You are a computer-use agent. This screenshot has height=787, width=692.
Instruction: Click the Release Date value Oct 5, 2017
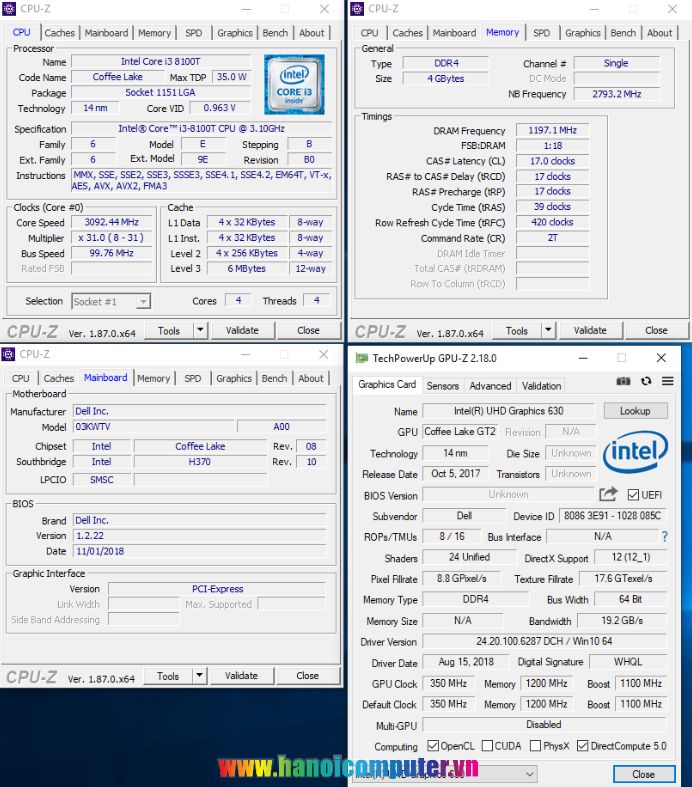456,473
